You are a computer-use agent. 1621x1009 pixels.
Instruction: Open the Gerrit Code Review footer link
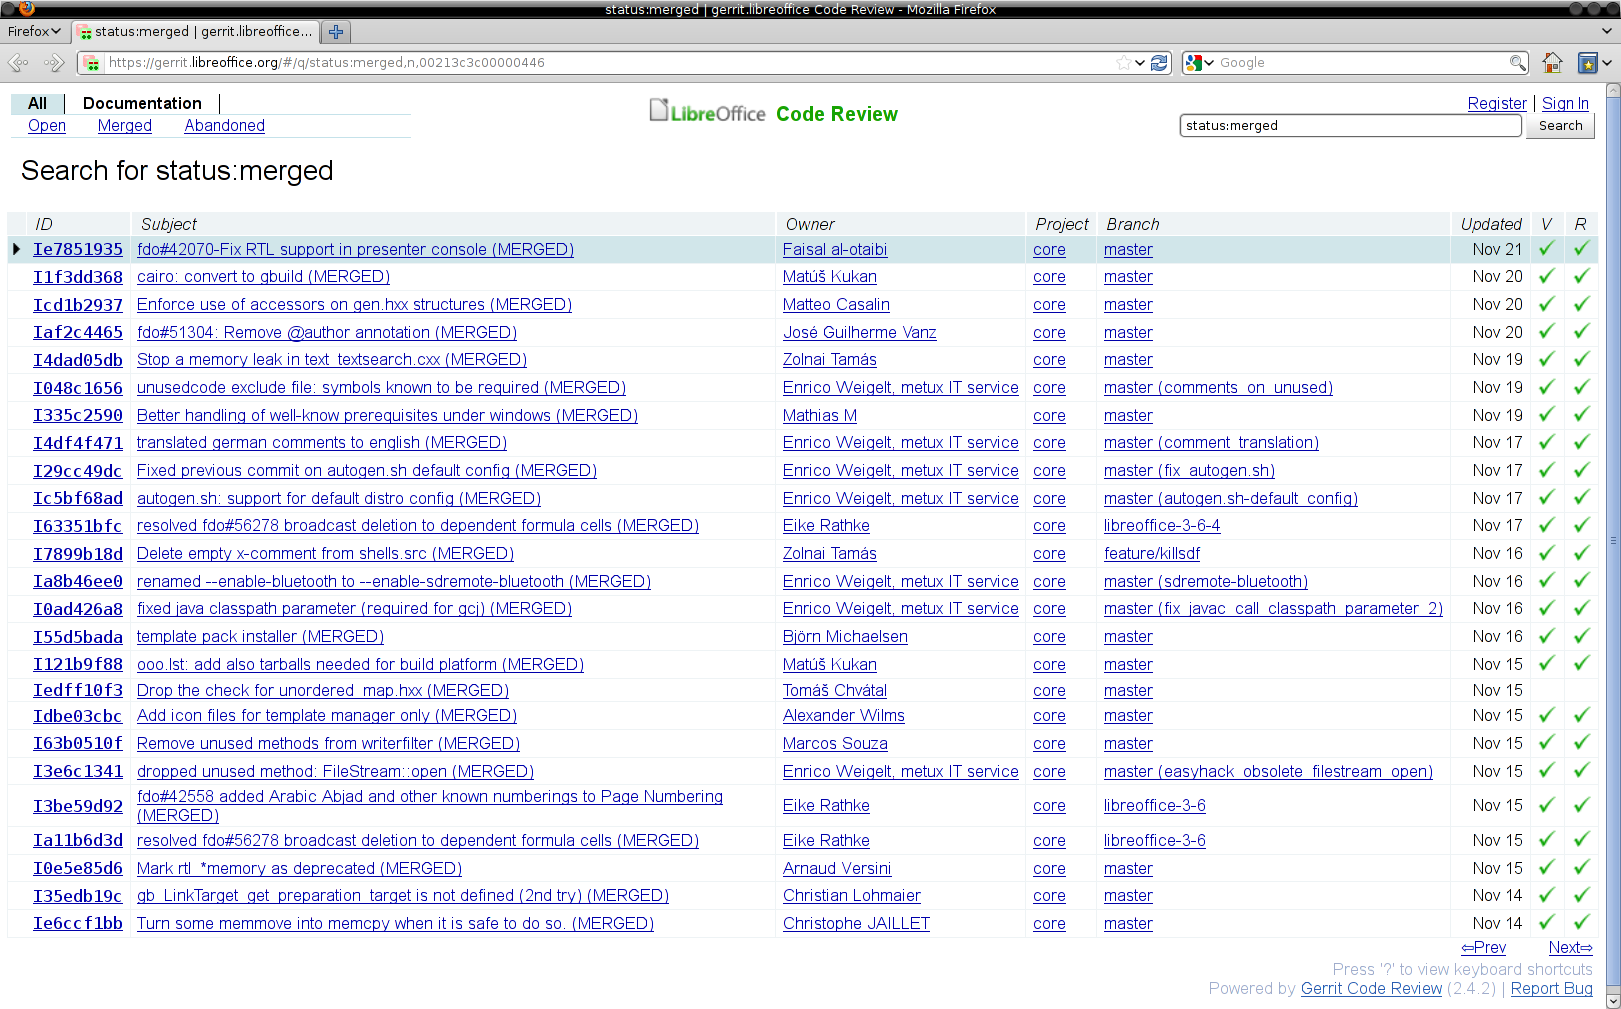1371,988
